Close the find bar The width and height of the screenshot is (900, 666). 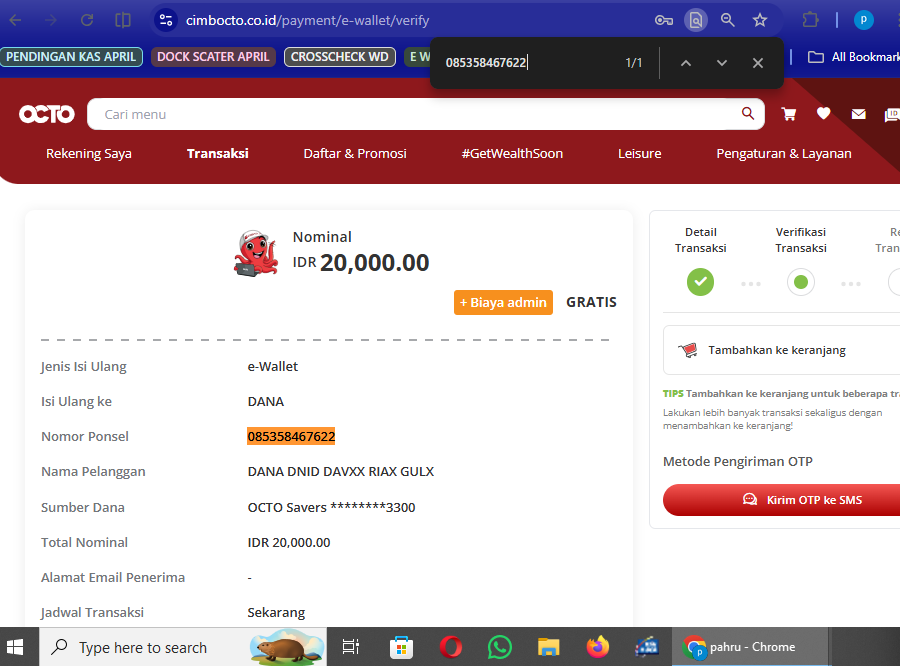pyautogui.click(x=758, y=63)
